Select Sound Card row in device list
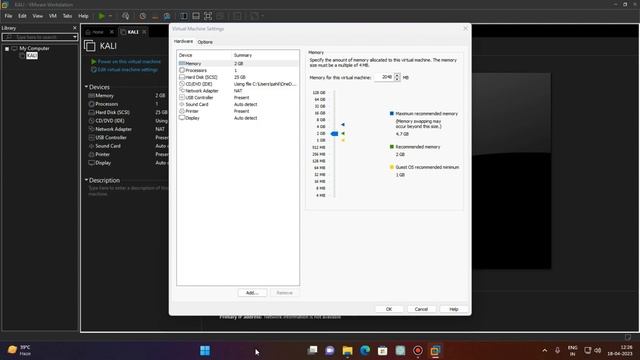The width and height of the screenshot is (640, 360). pyautogui.click(x=238, y=104)
